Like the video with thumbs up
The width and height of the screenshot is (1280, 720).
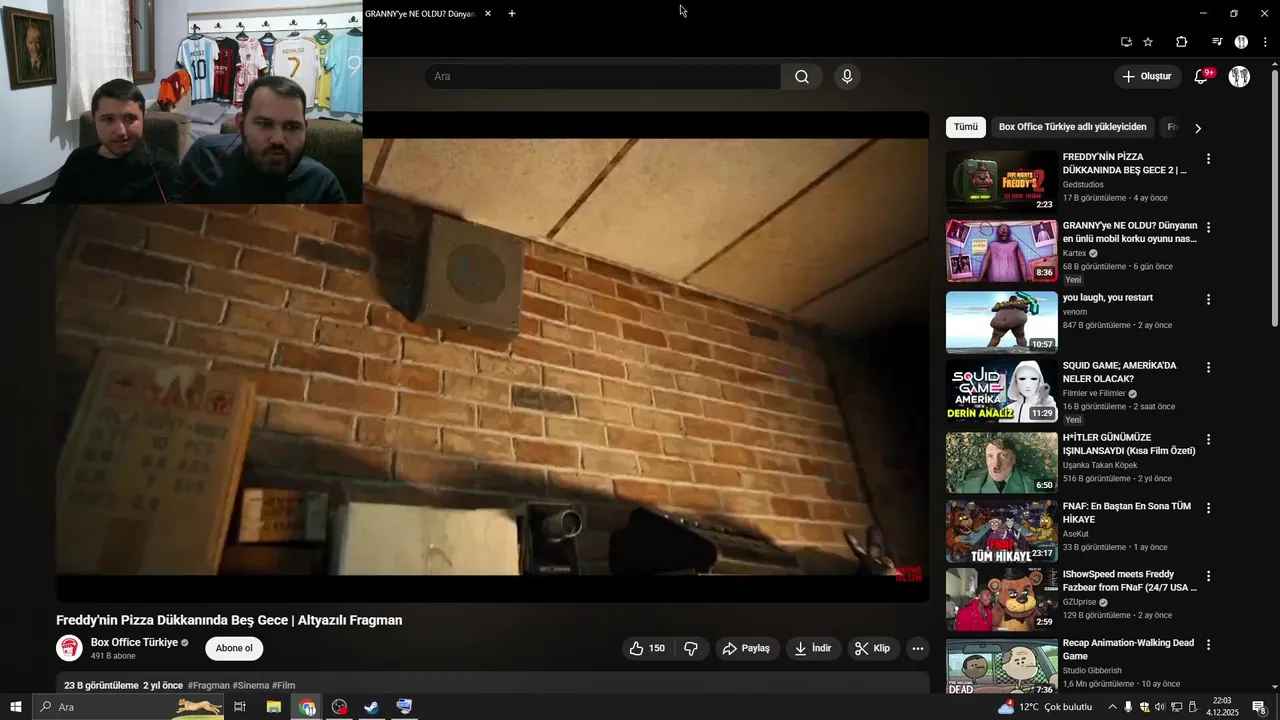pyautogui.click(x=648, y=648)
